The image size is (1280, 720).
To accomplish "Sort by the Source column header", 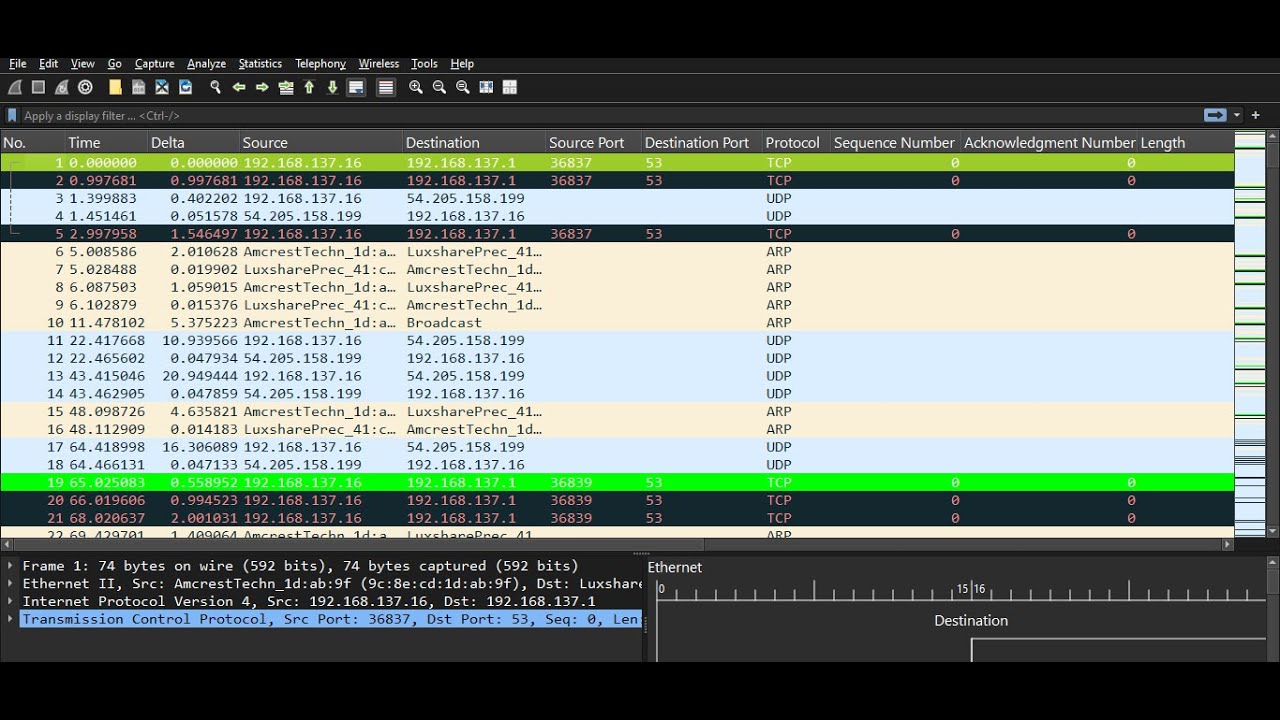I will click(x=321, y=143).
